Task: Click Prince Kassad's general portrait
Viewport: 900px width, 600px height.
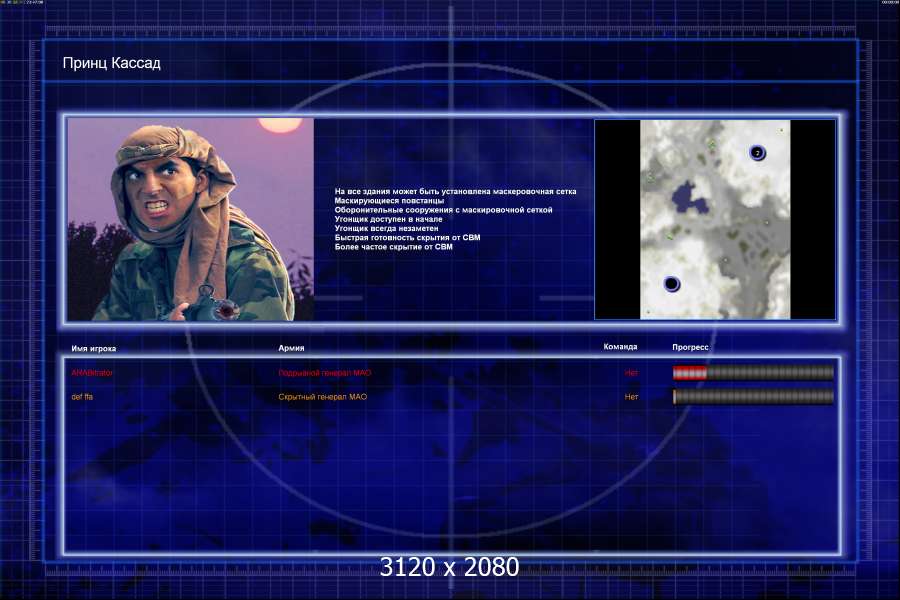Action: pos(190,219)
